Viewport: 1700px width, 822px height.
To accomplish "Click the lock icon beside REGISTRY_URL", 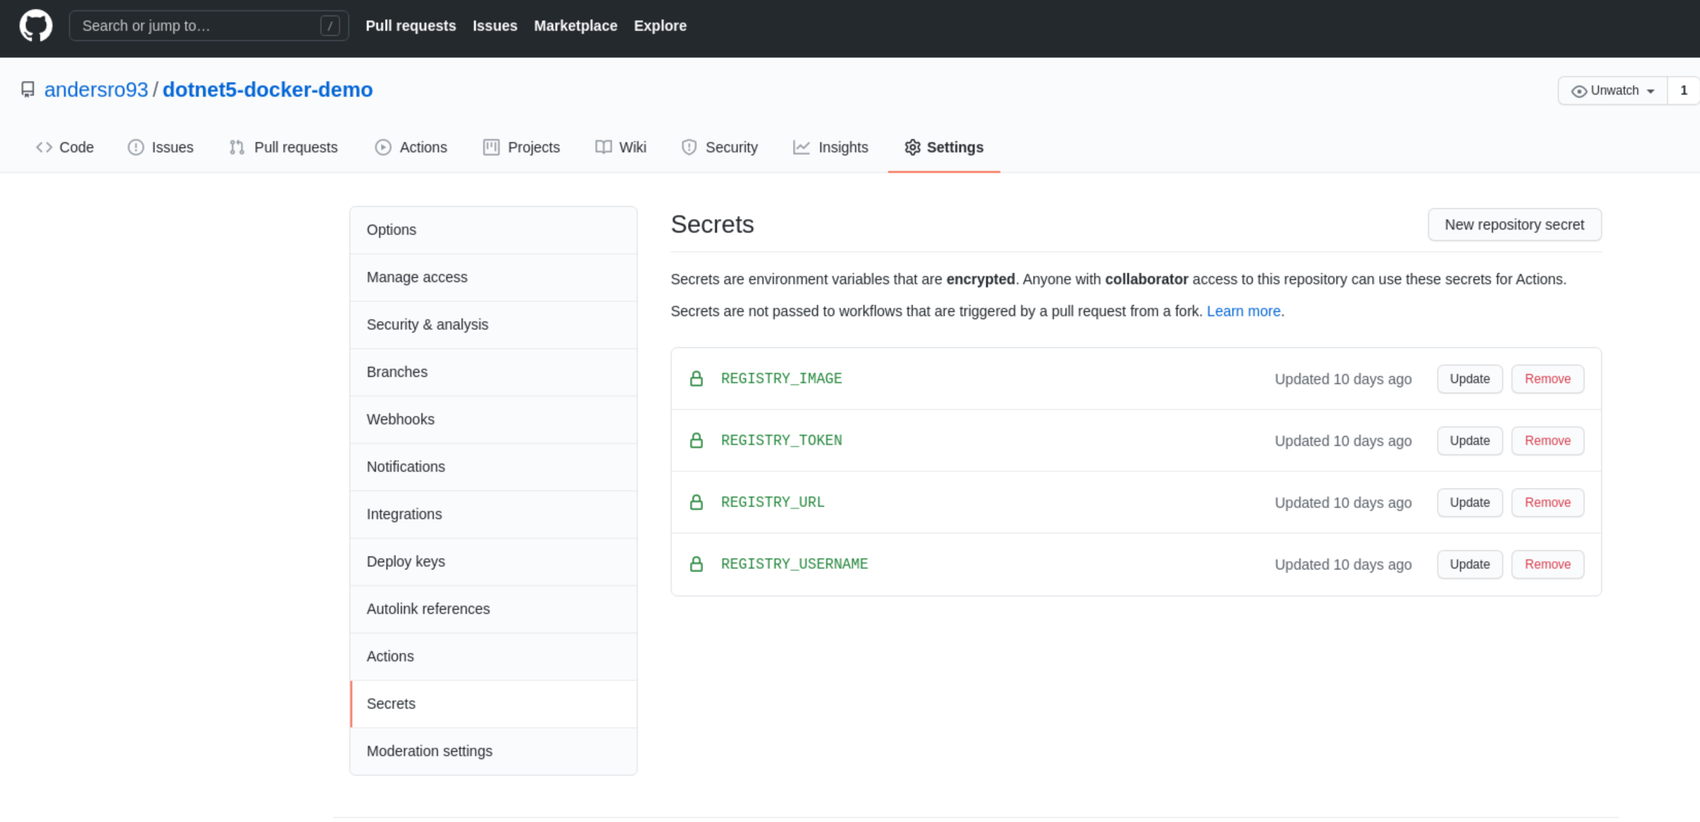I will [x=697, y=503].
